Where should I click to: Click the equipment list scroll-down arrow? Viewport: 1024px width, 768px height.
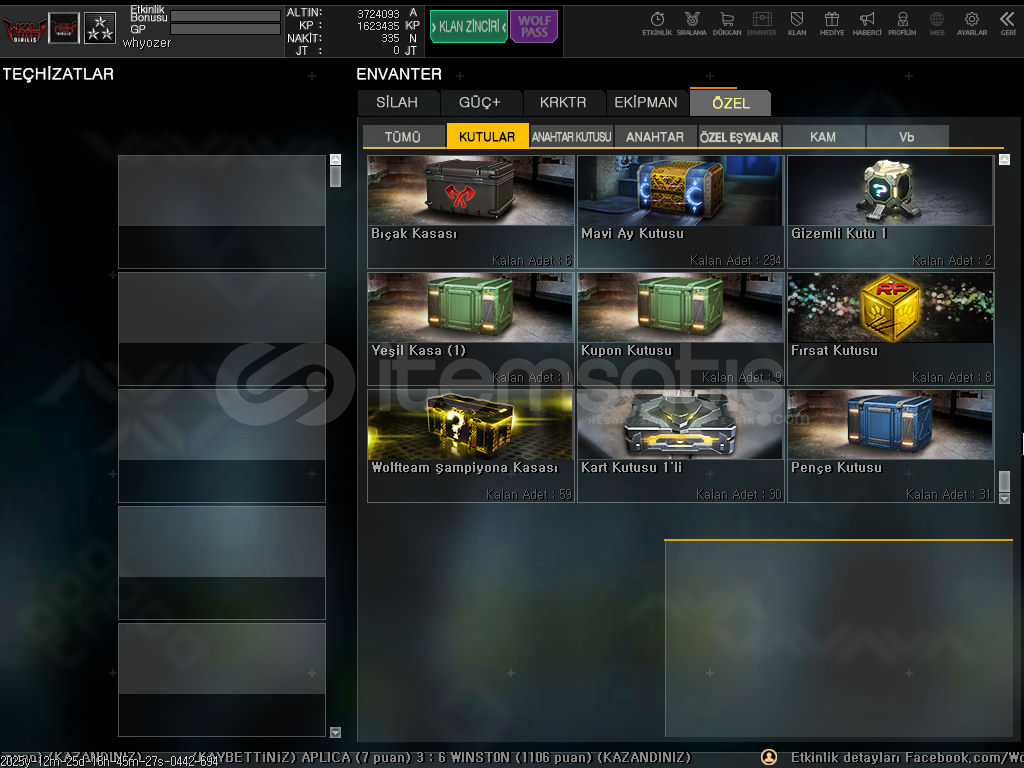(336, 732)
